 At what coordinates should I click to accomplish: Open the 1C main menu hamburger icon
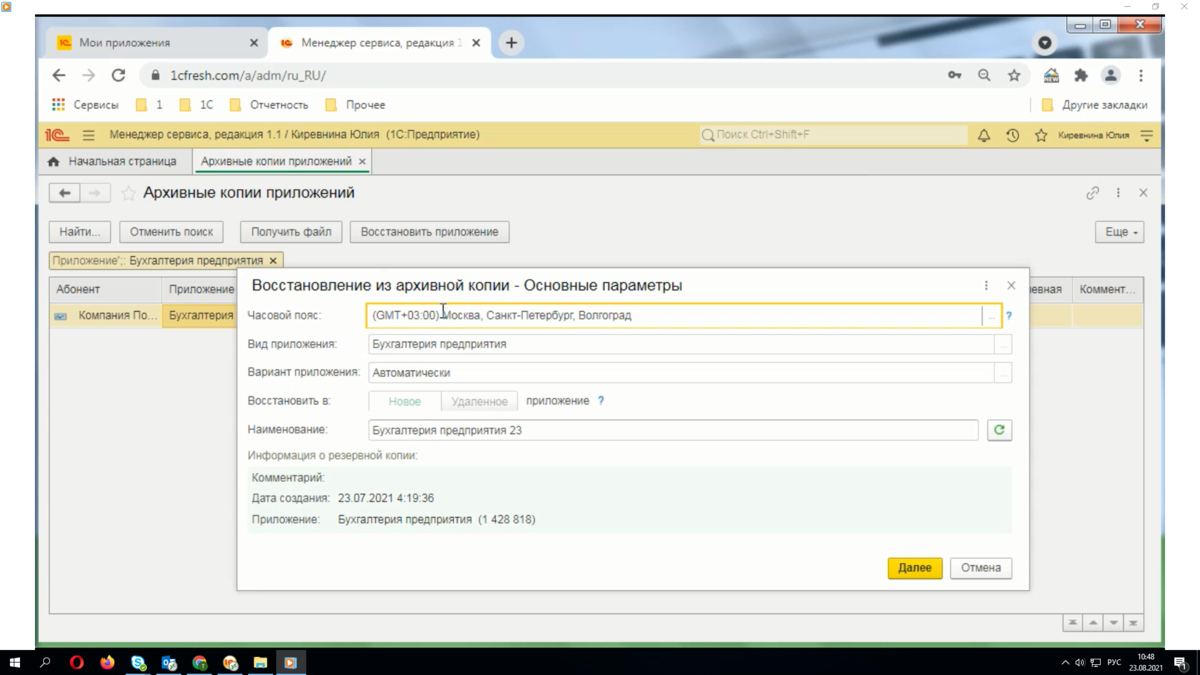pos(89,135)
